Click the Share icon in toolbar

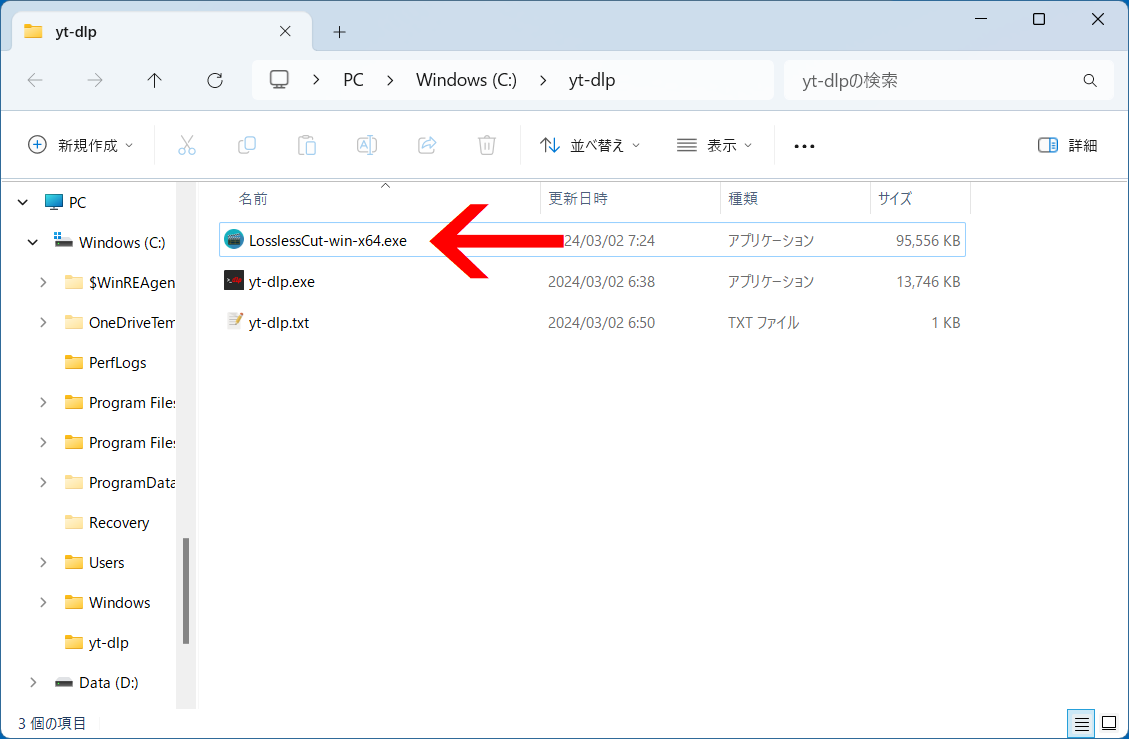(427, 145)
